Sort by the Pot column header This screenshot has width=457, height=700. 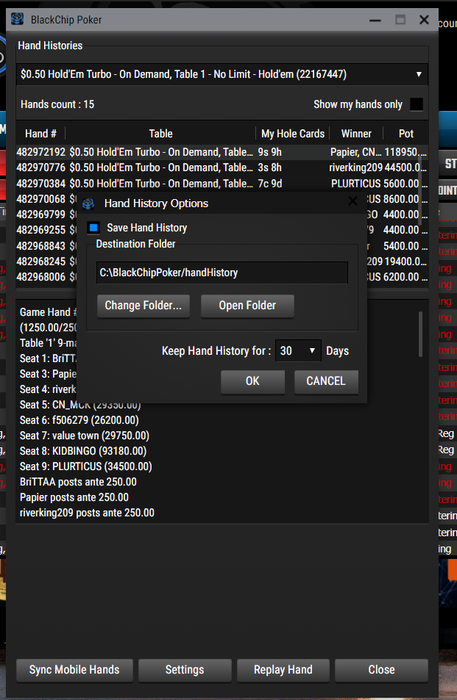pos(406,133)
